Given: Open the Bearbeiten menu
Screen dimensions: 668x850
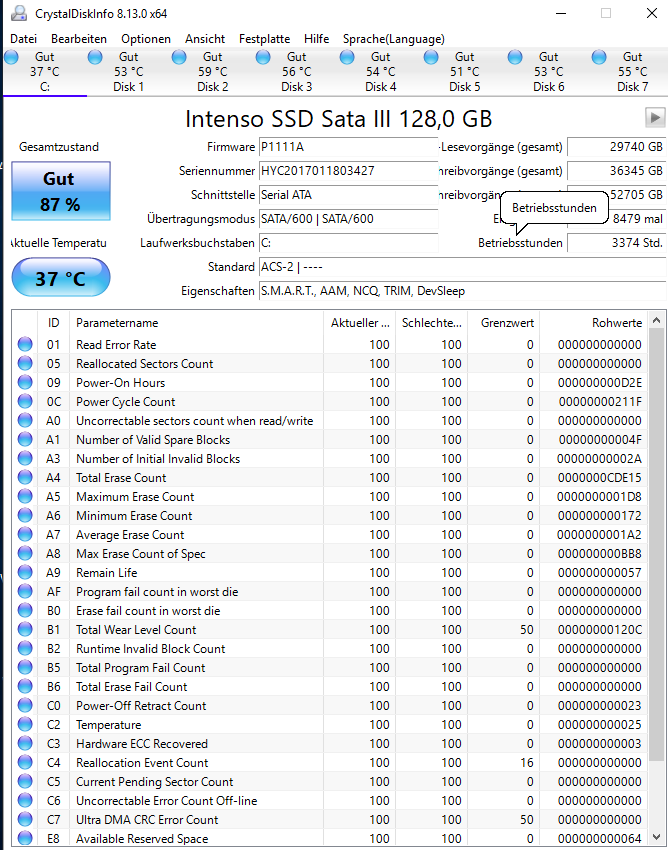Looking at the screenshot, I should pos(79,39).
